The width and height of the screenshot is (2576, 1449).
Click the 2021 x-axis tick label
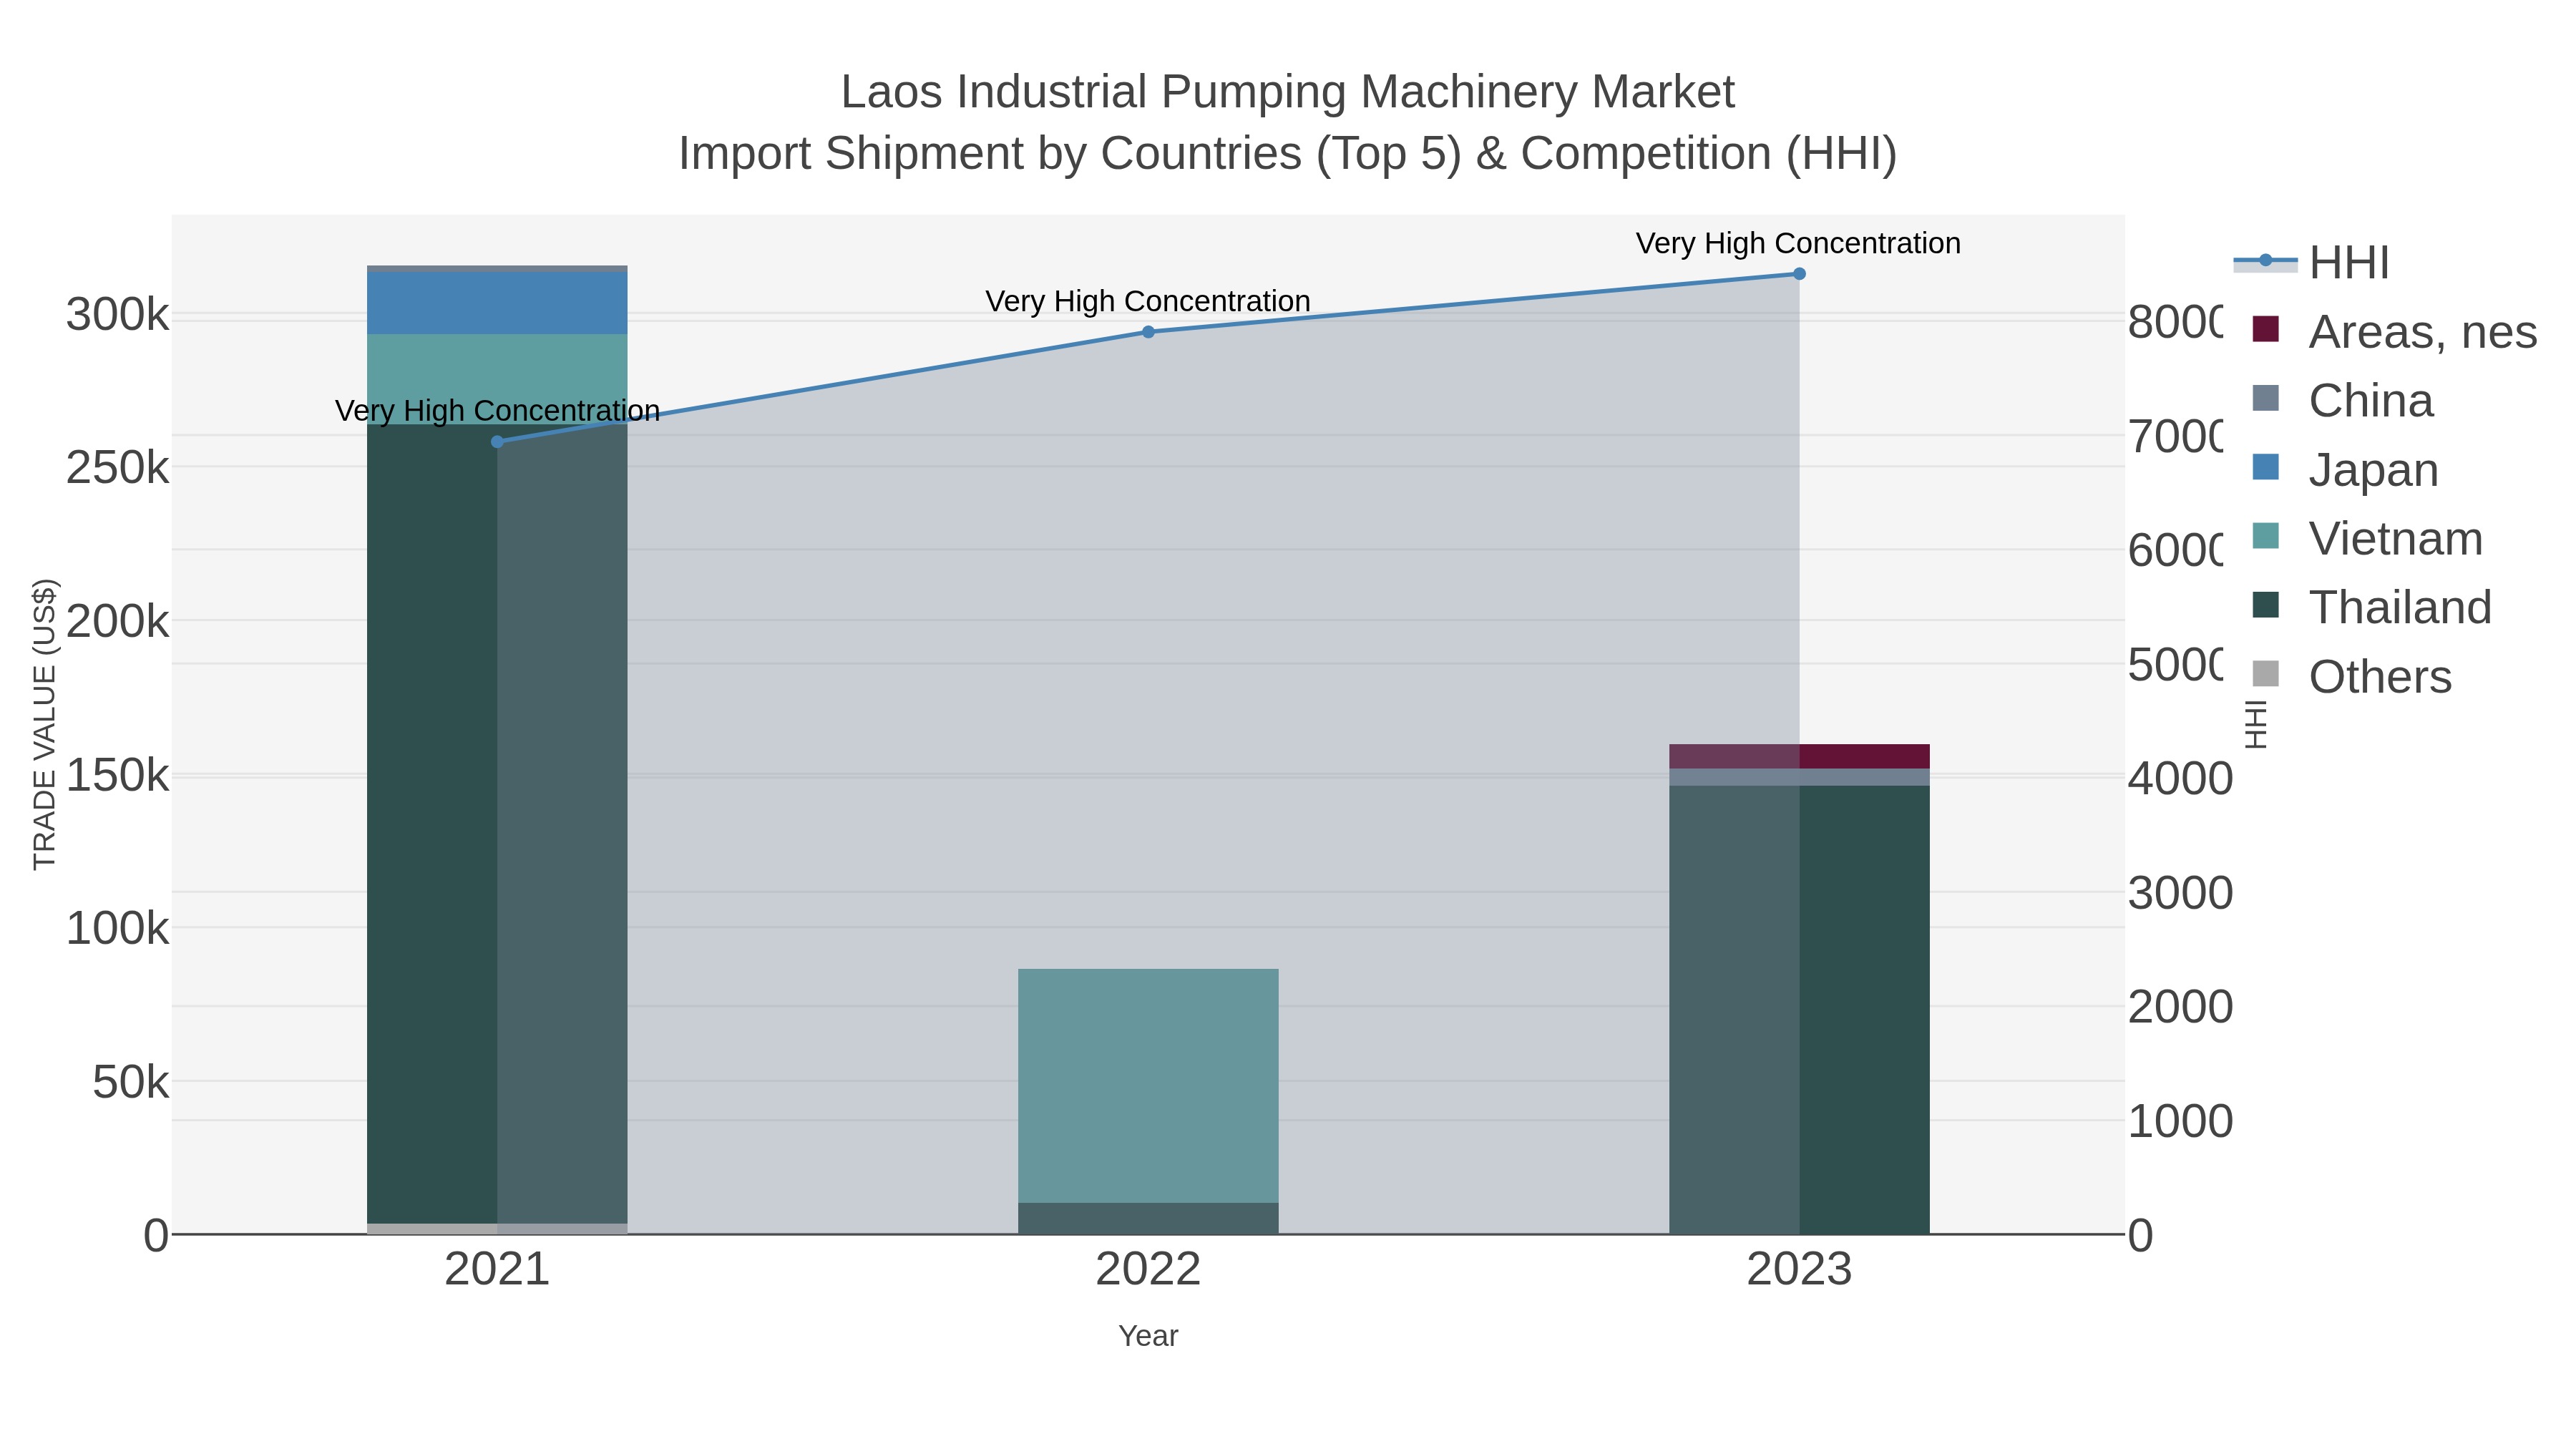coord(497,1270)
